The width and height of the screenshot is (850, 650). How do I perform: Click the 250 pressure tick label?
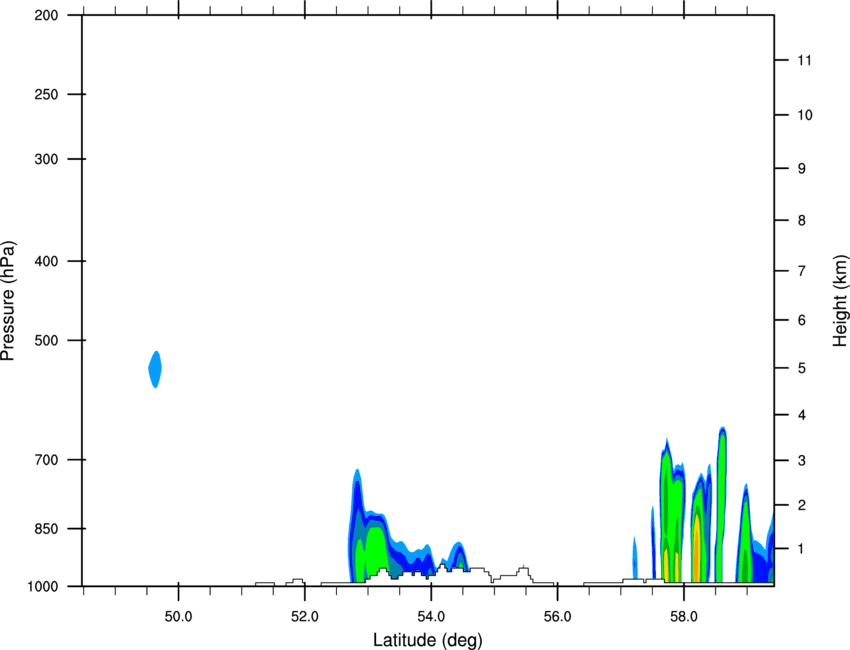(46, 94)
